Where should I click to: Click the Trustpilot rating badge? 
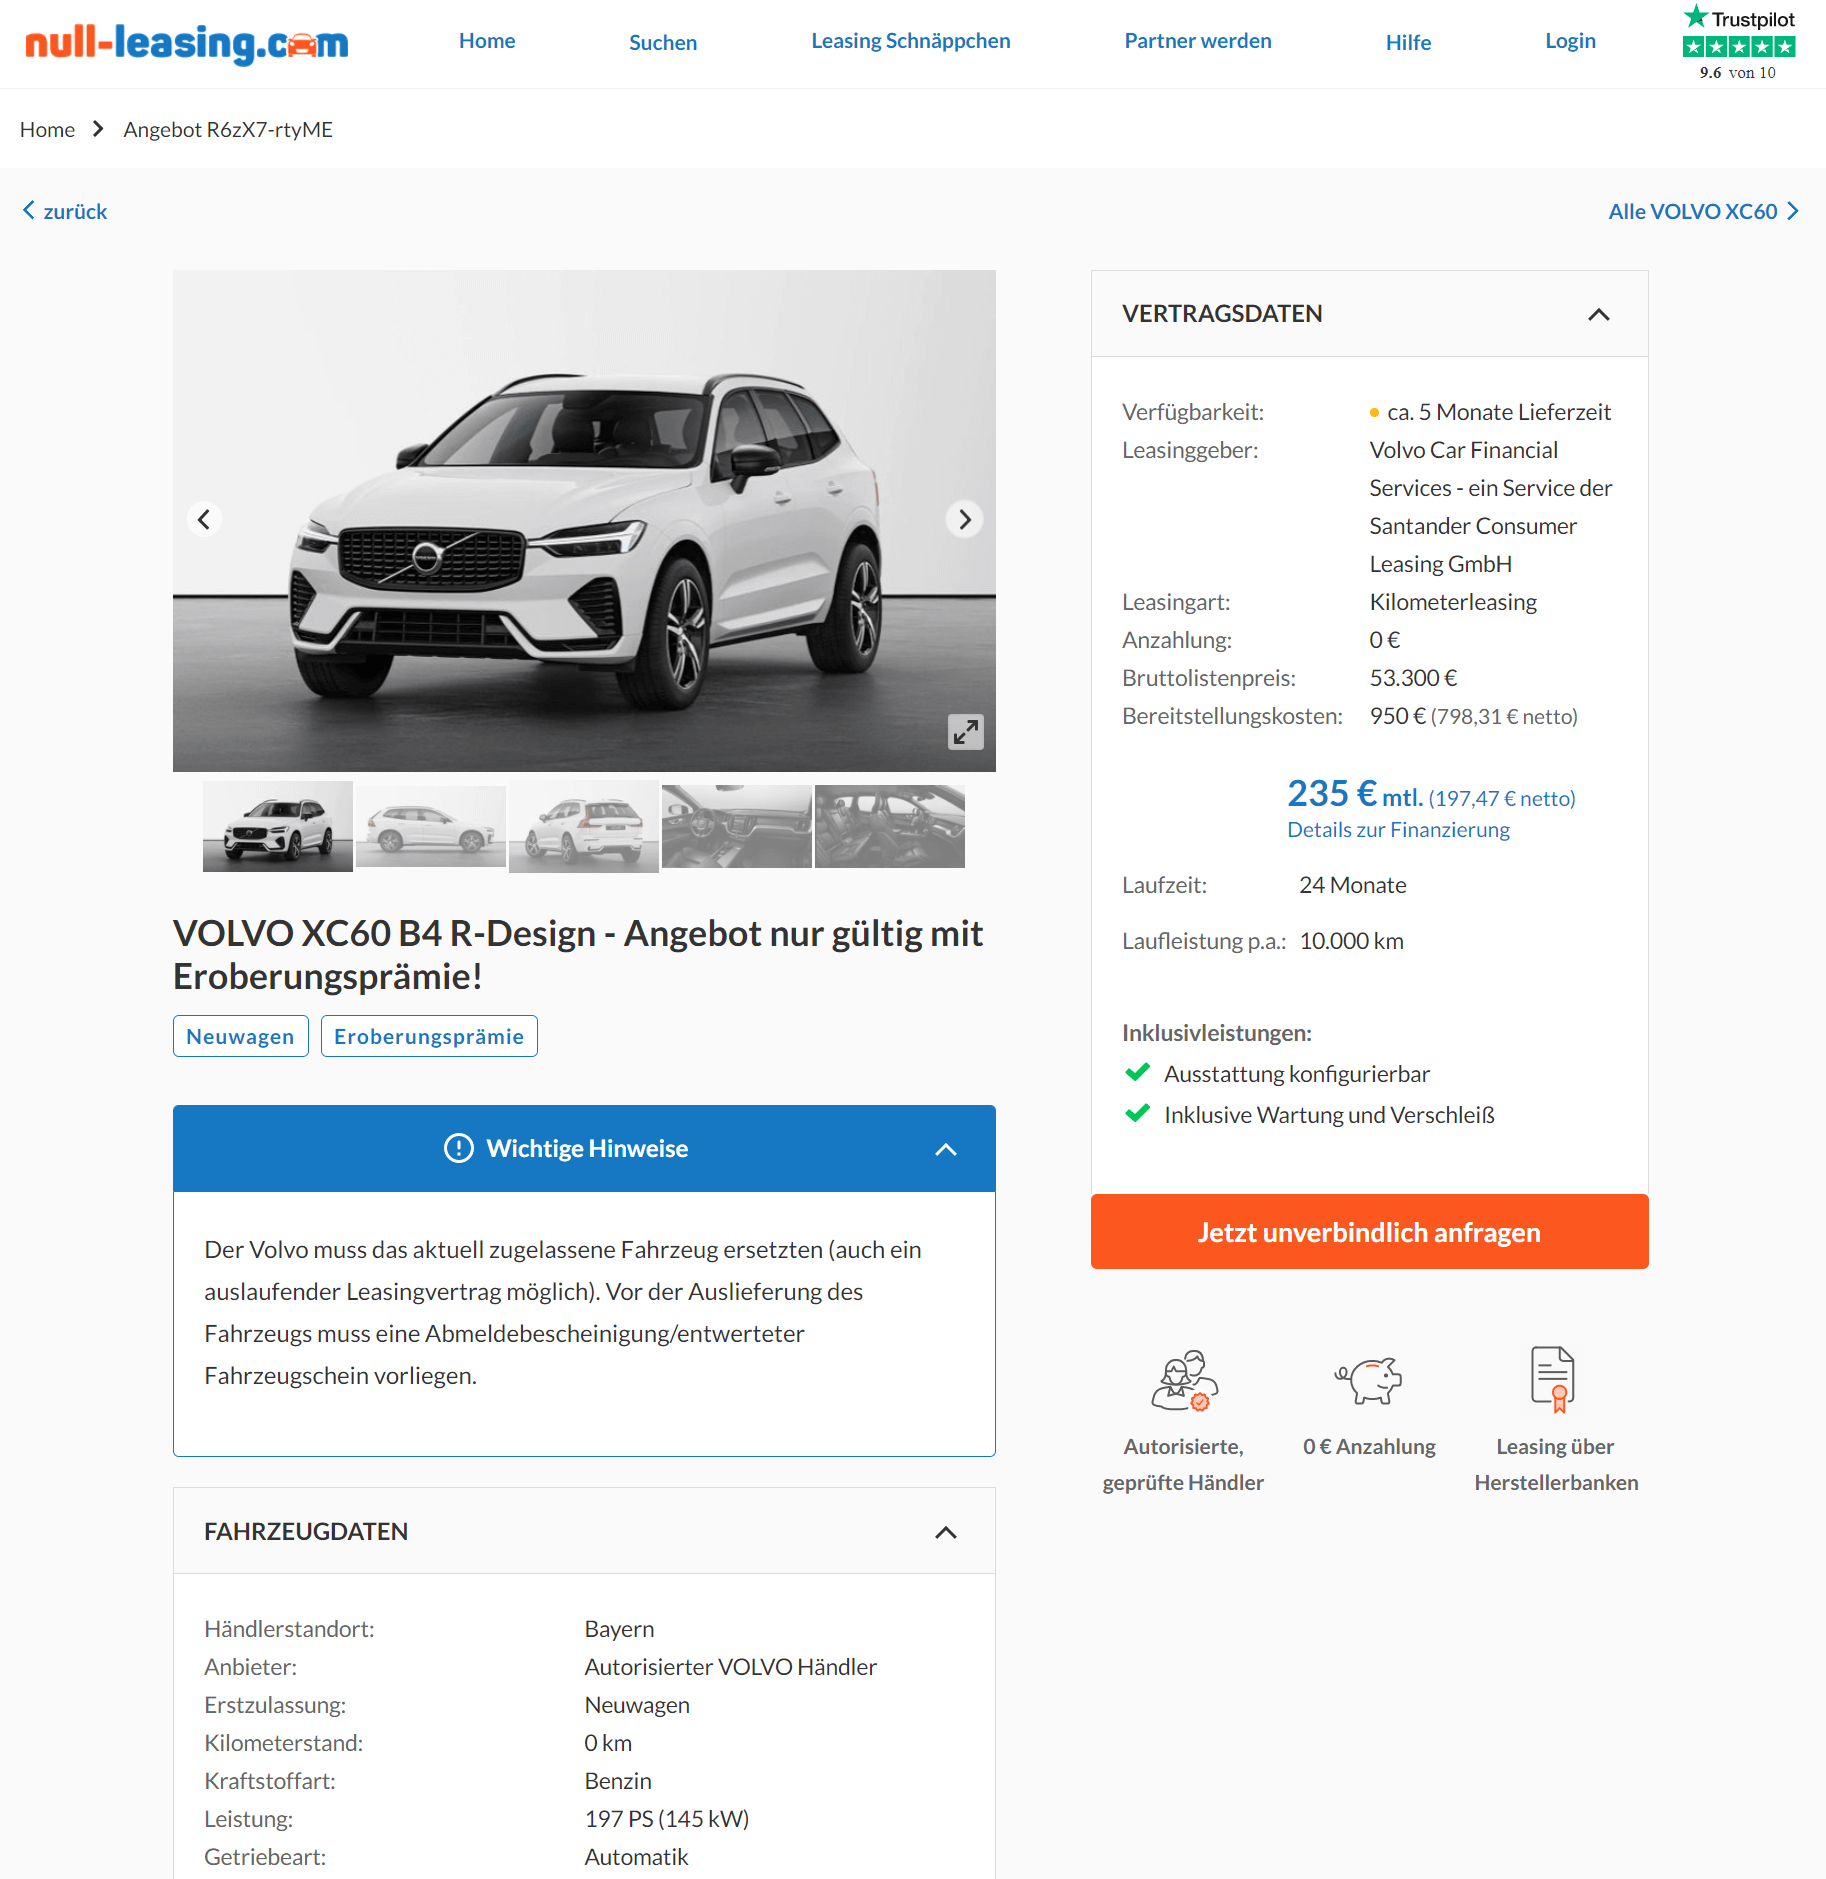pyautogui.click(x=1739, y=44)
